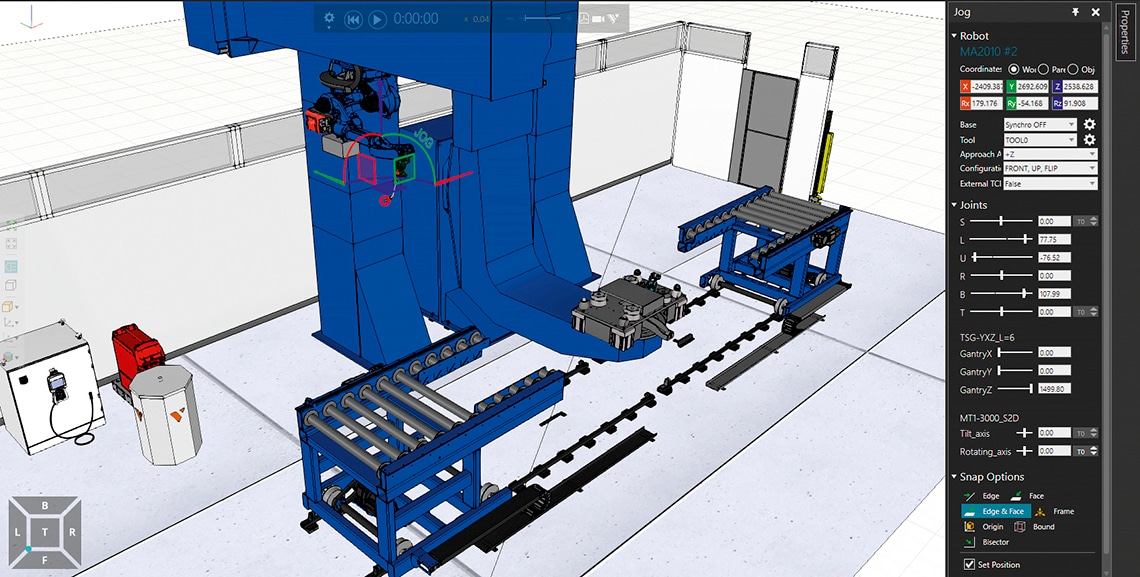
Task: Open Tool settings gear icon
Action: 1090,140
